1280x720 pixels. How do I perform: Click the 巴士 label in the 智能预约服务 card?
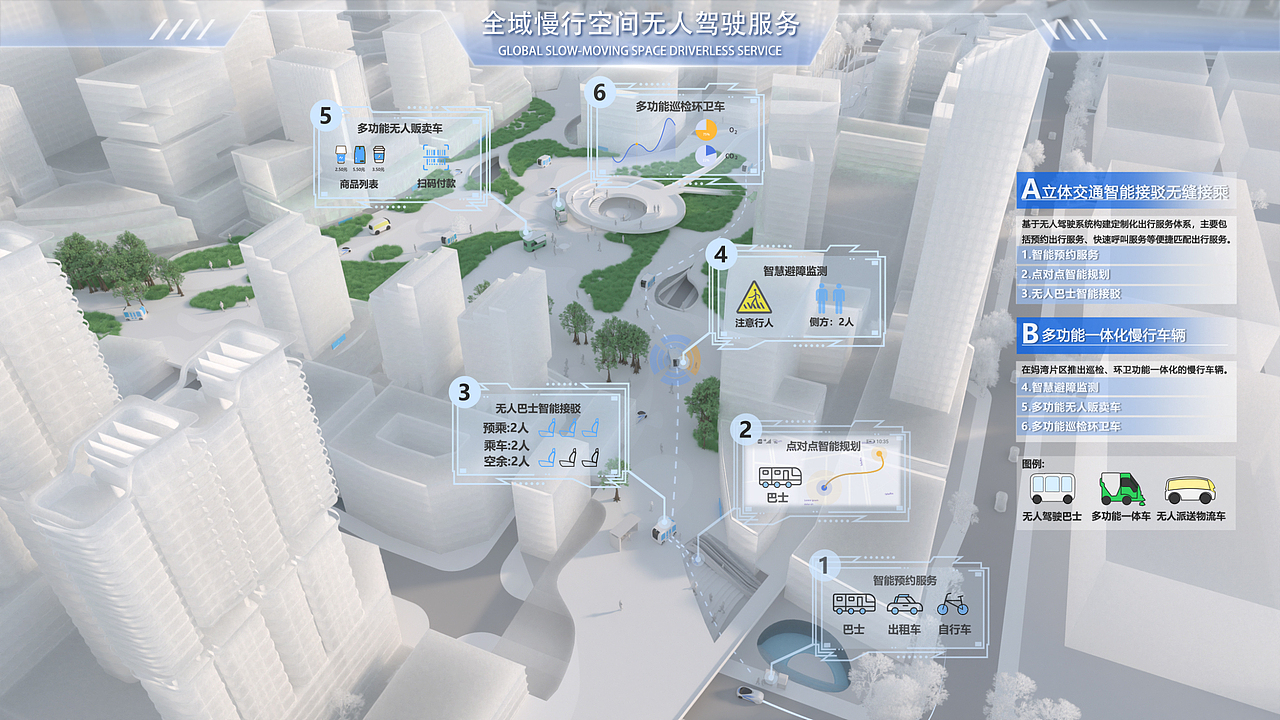coord(853,630)
